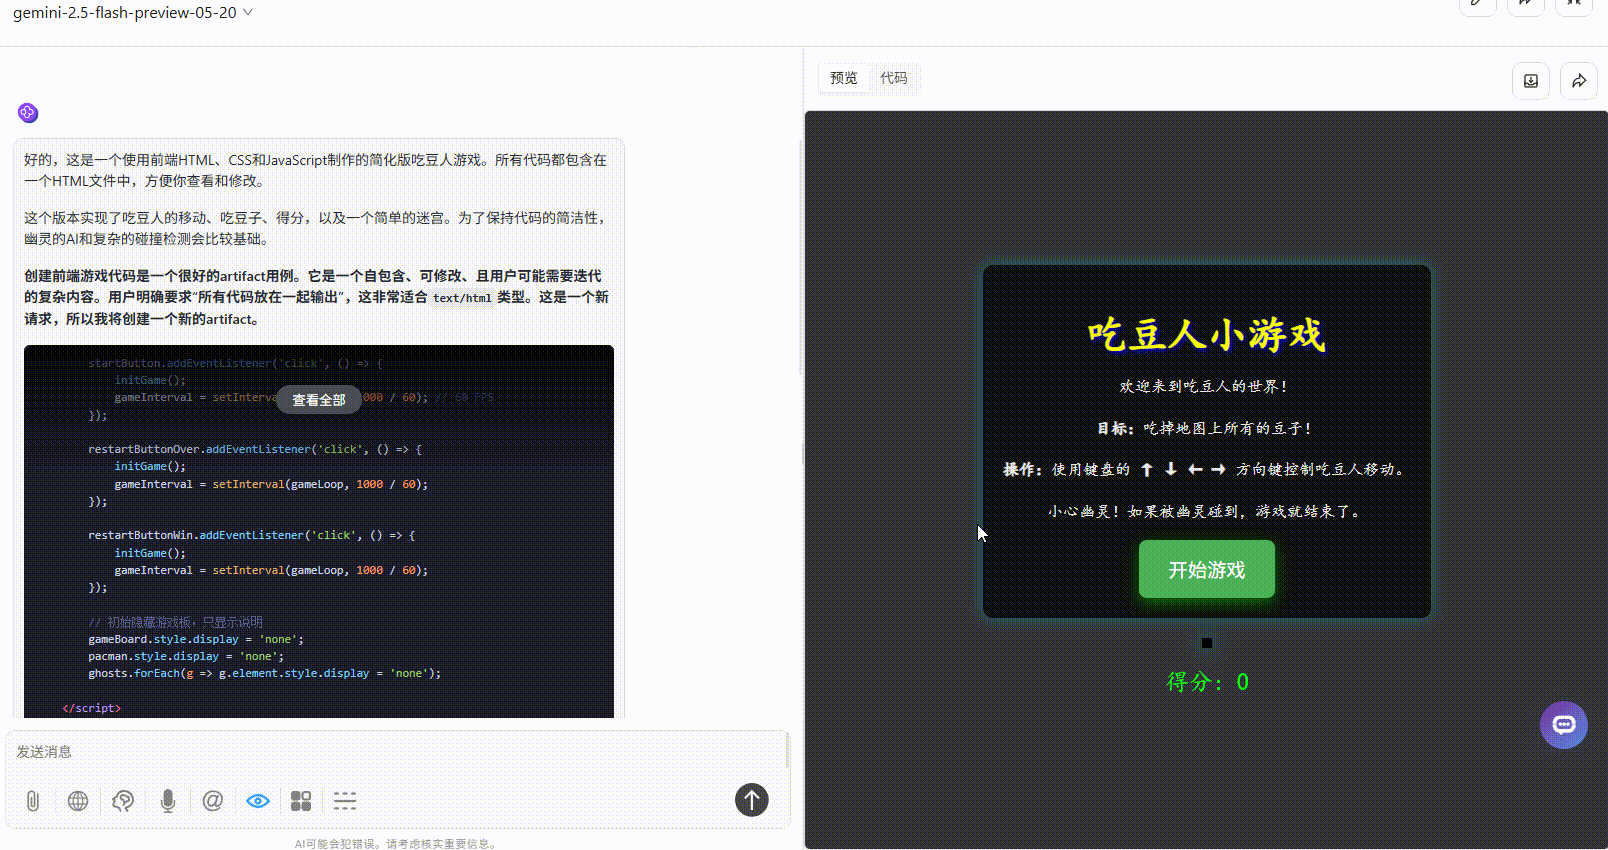Click the round send arrow button

[752, 800]
